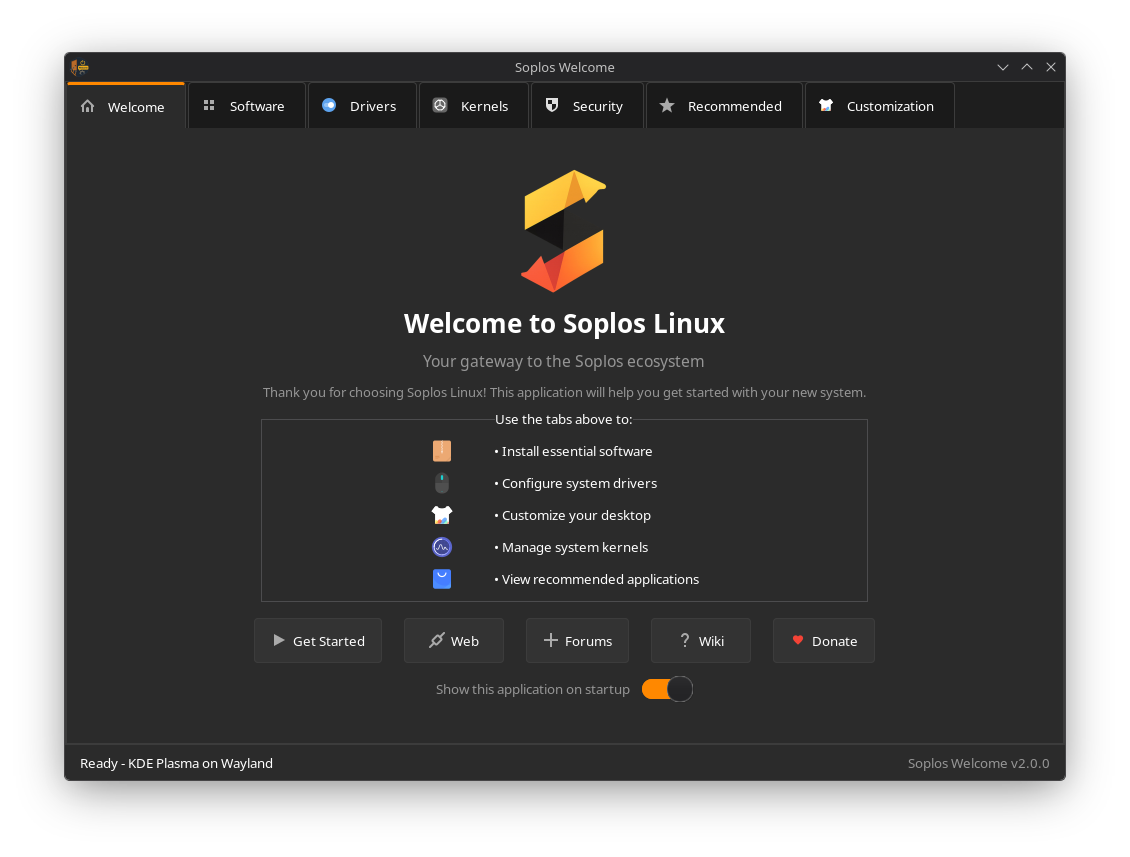The width and height of the screenshot is (1130, 857).
Task: Open the Wiki help button
Action: click(700, 641)
